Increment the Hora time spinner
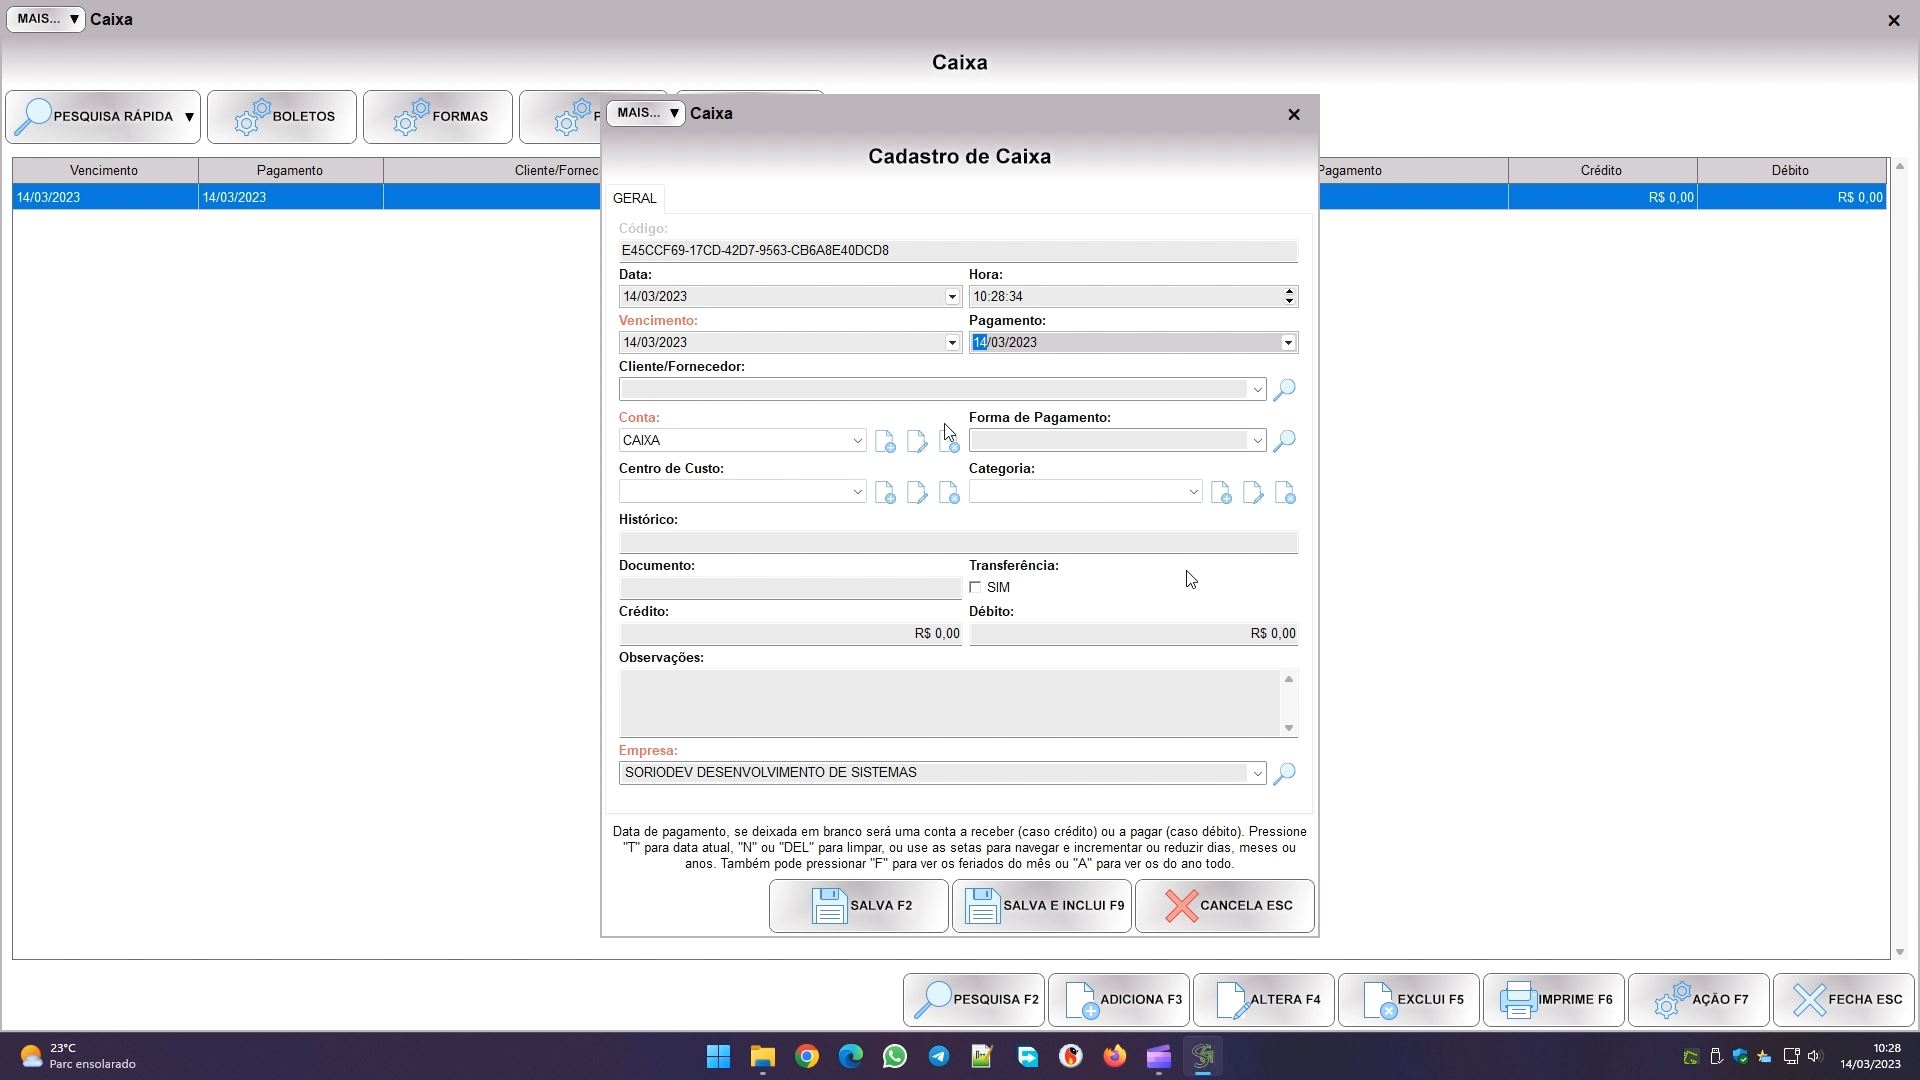 tap(1289, 291)
